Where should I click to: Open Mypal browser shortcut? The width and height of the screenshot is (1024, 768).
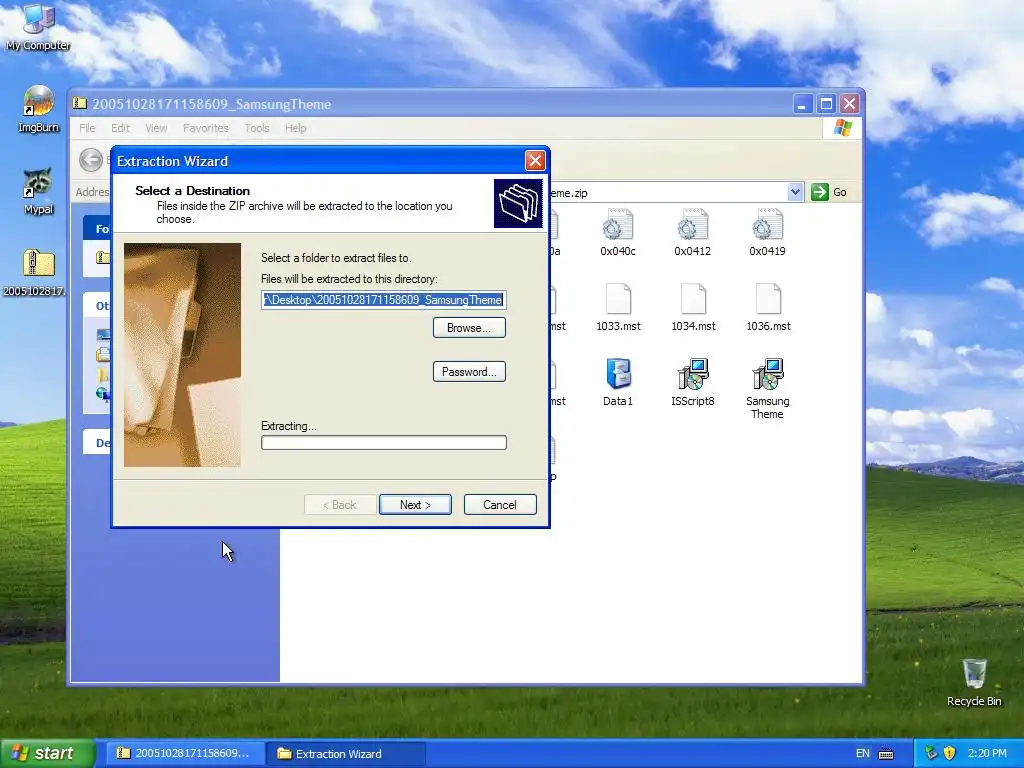(38, 191)
